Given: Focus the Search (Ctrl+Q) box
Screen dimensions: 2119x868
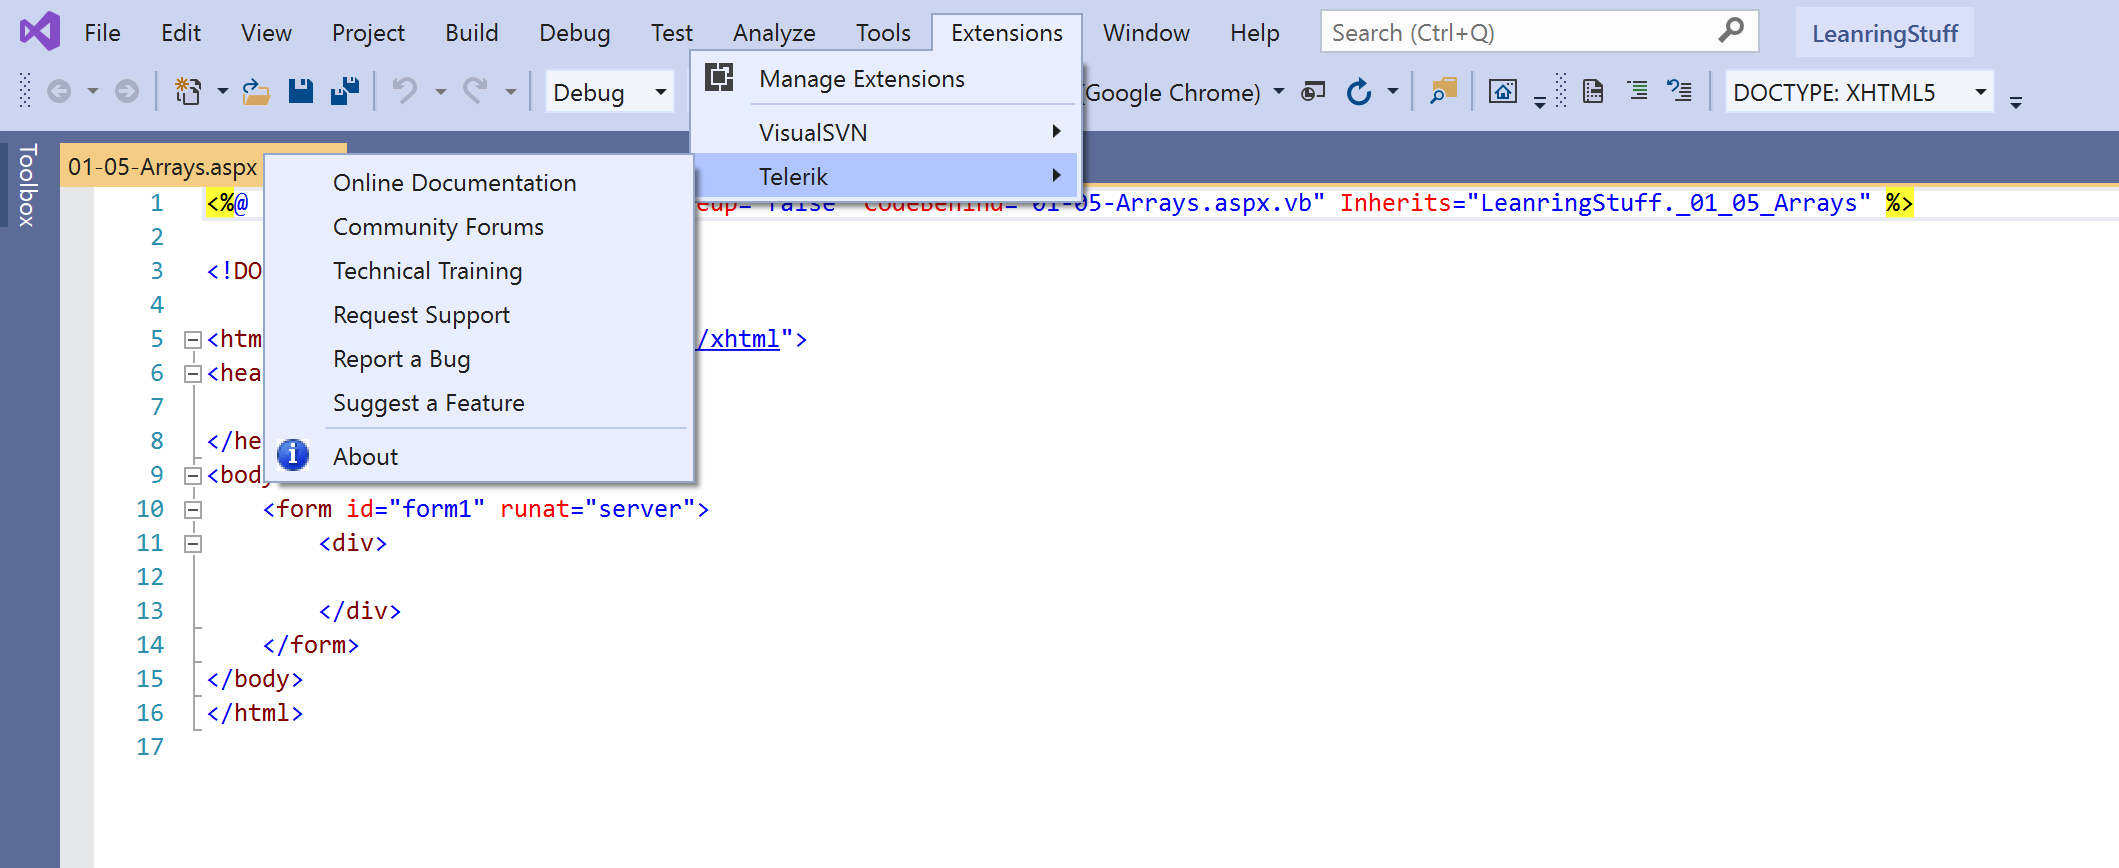Looking at the screenshot, I should pyautogui.click(x=1539, y=32).
